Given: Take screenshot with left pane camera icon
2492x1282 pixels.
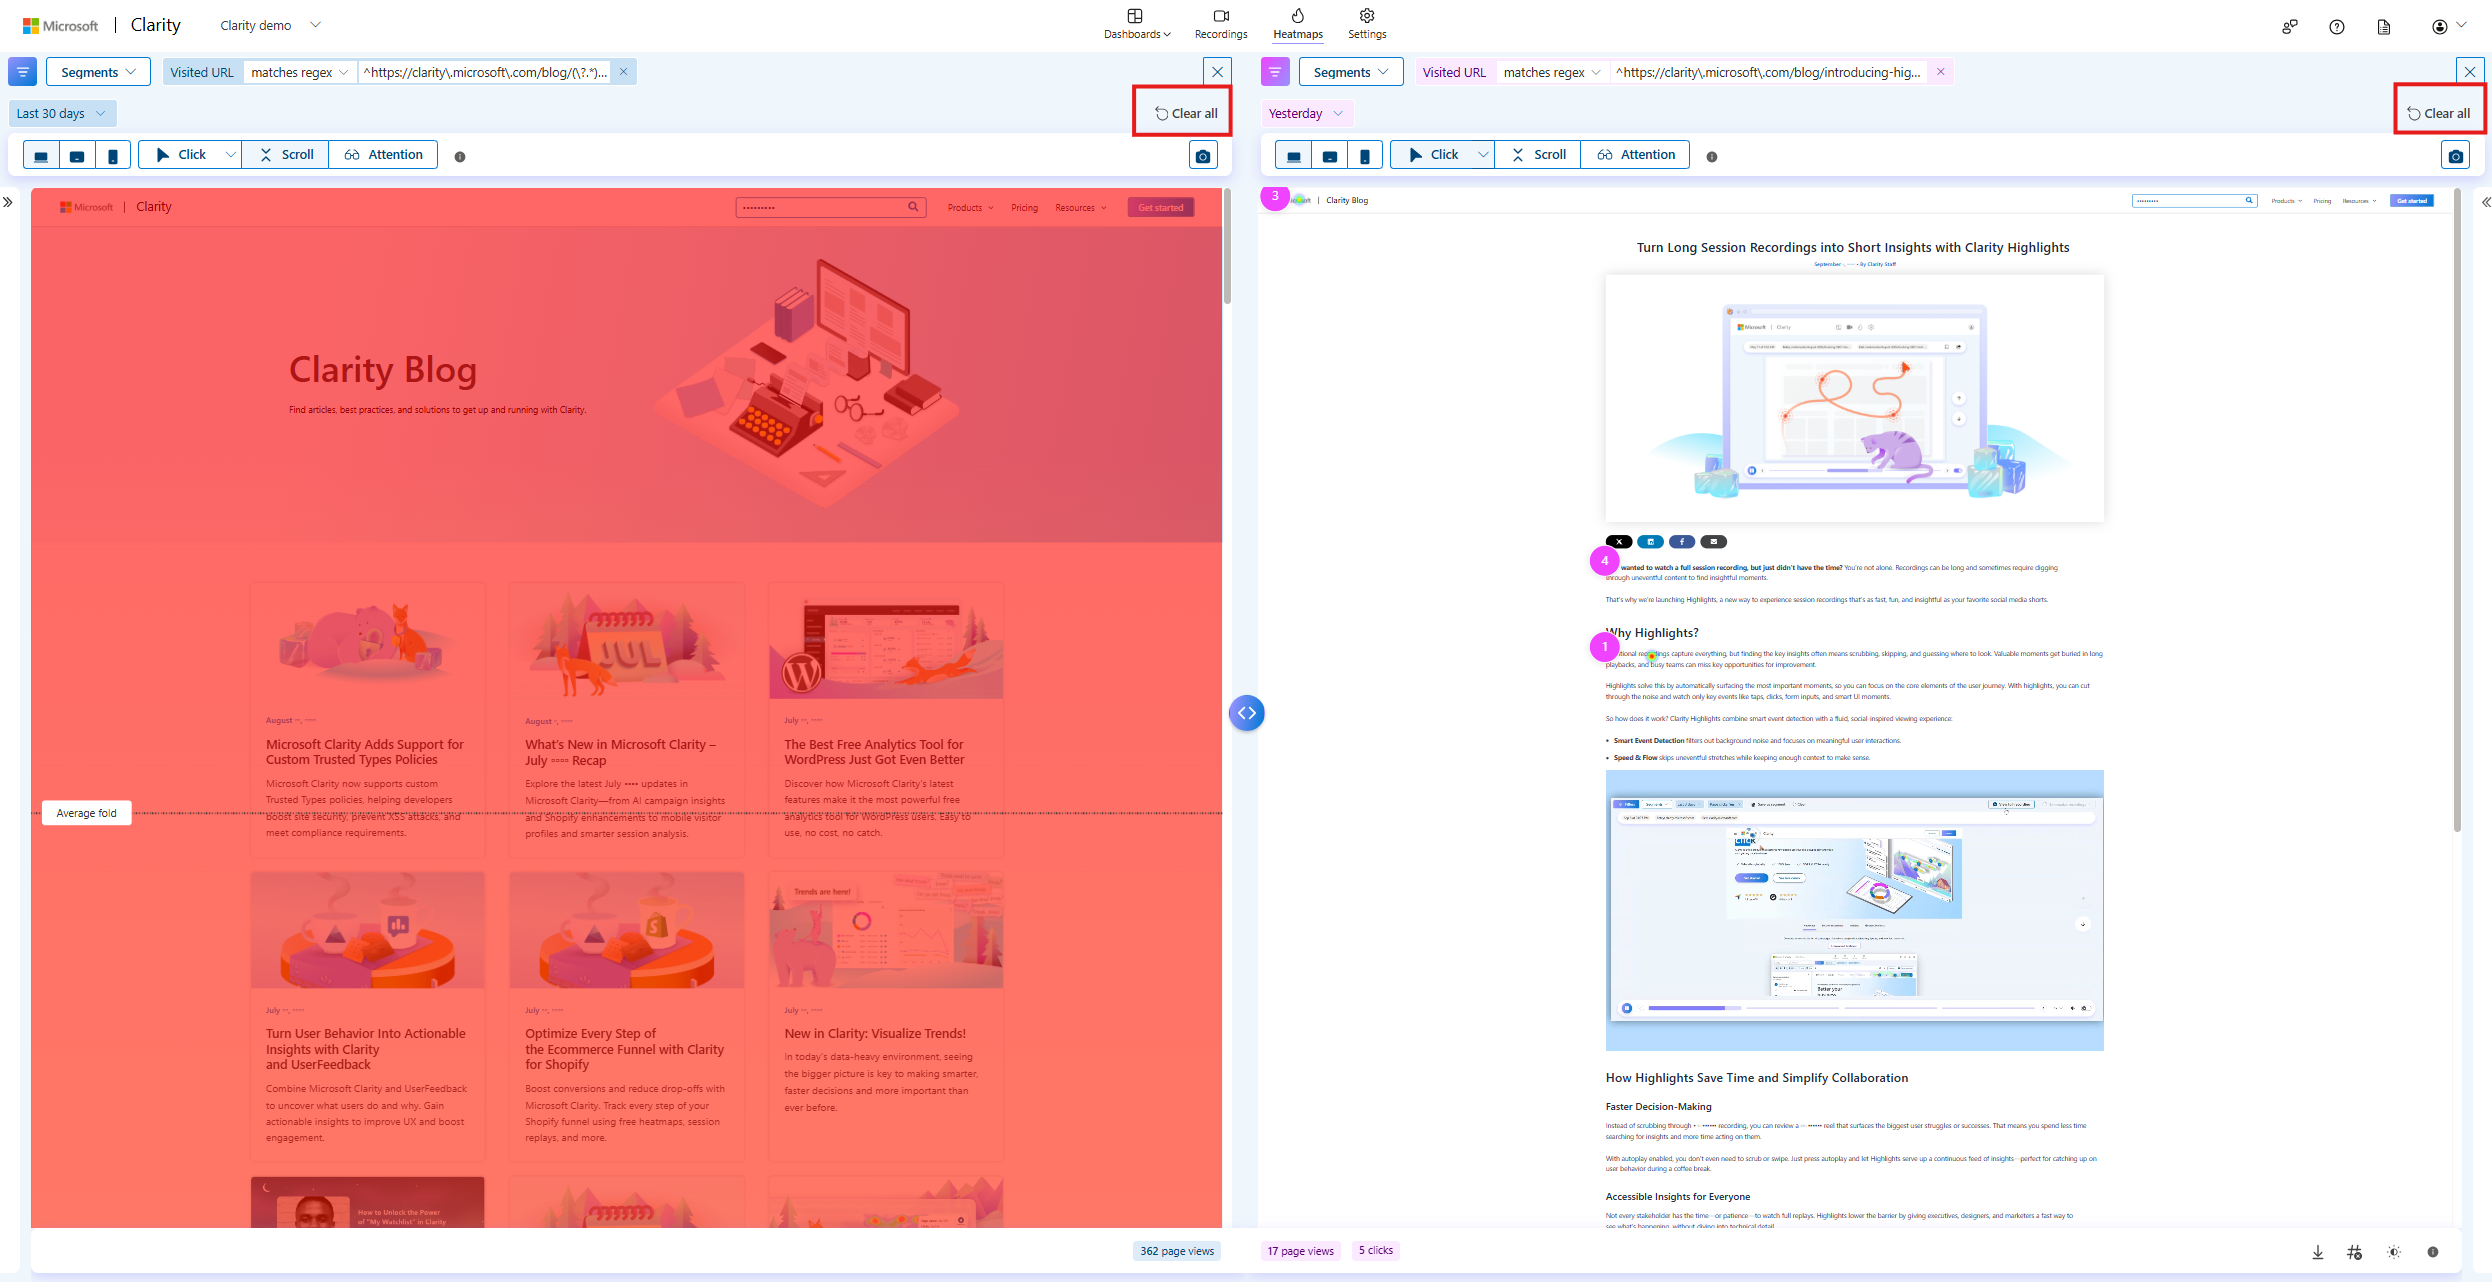Looking at the screenshot, I should [1203, 156].
